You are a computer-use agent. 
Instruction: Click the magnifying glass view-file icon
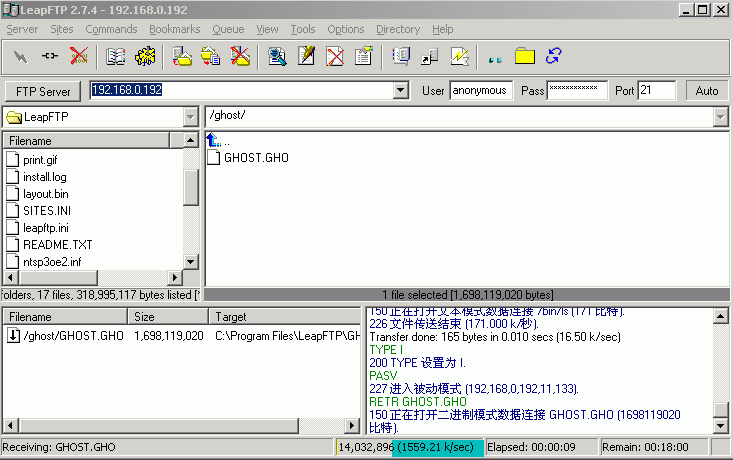click(x=277, y=56)
